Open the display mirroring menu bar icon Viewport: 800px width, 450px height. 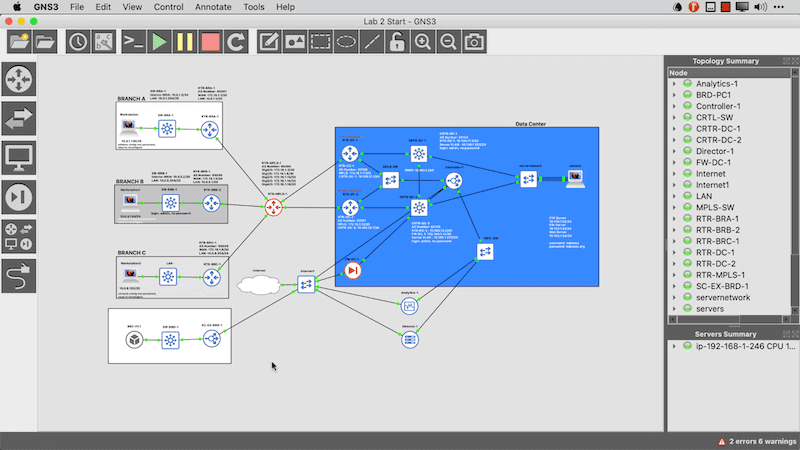point(742,7)
